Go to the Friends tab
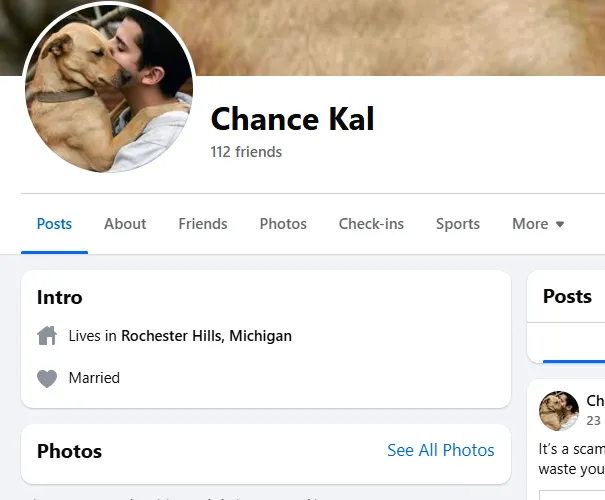 203,224
